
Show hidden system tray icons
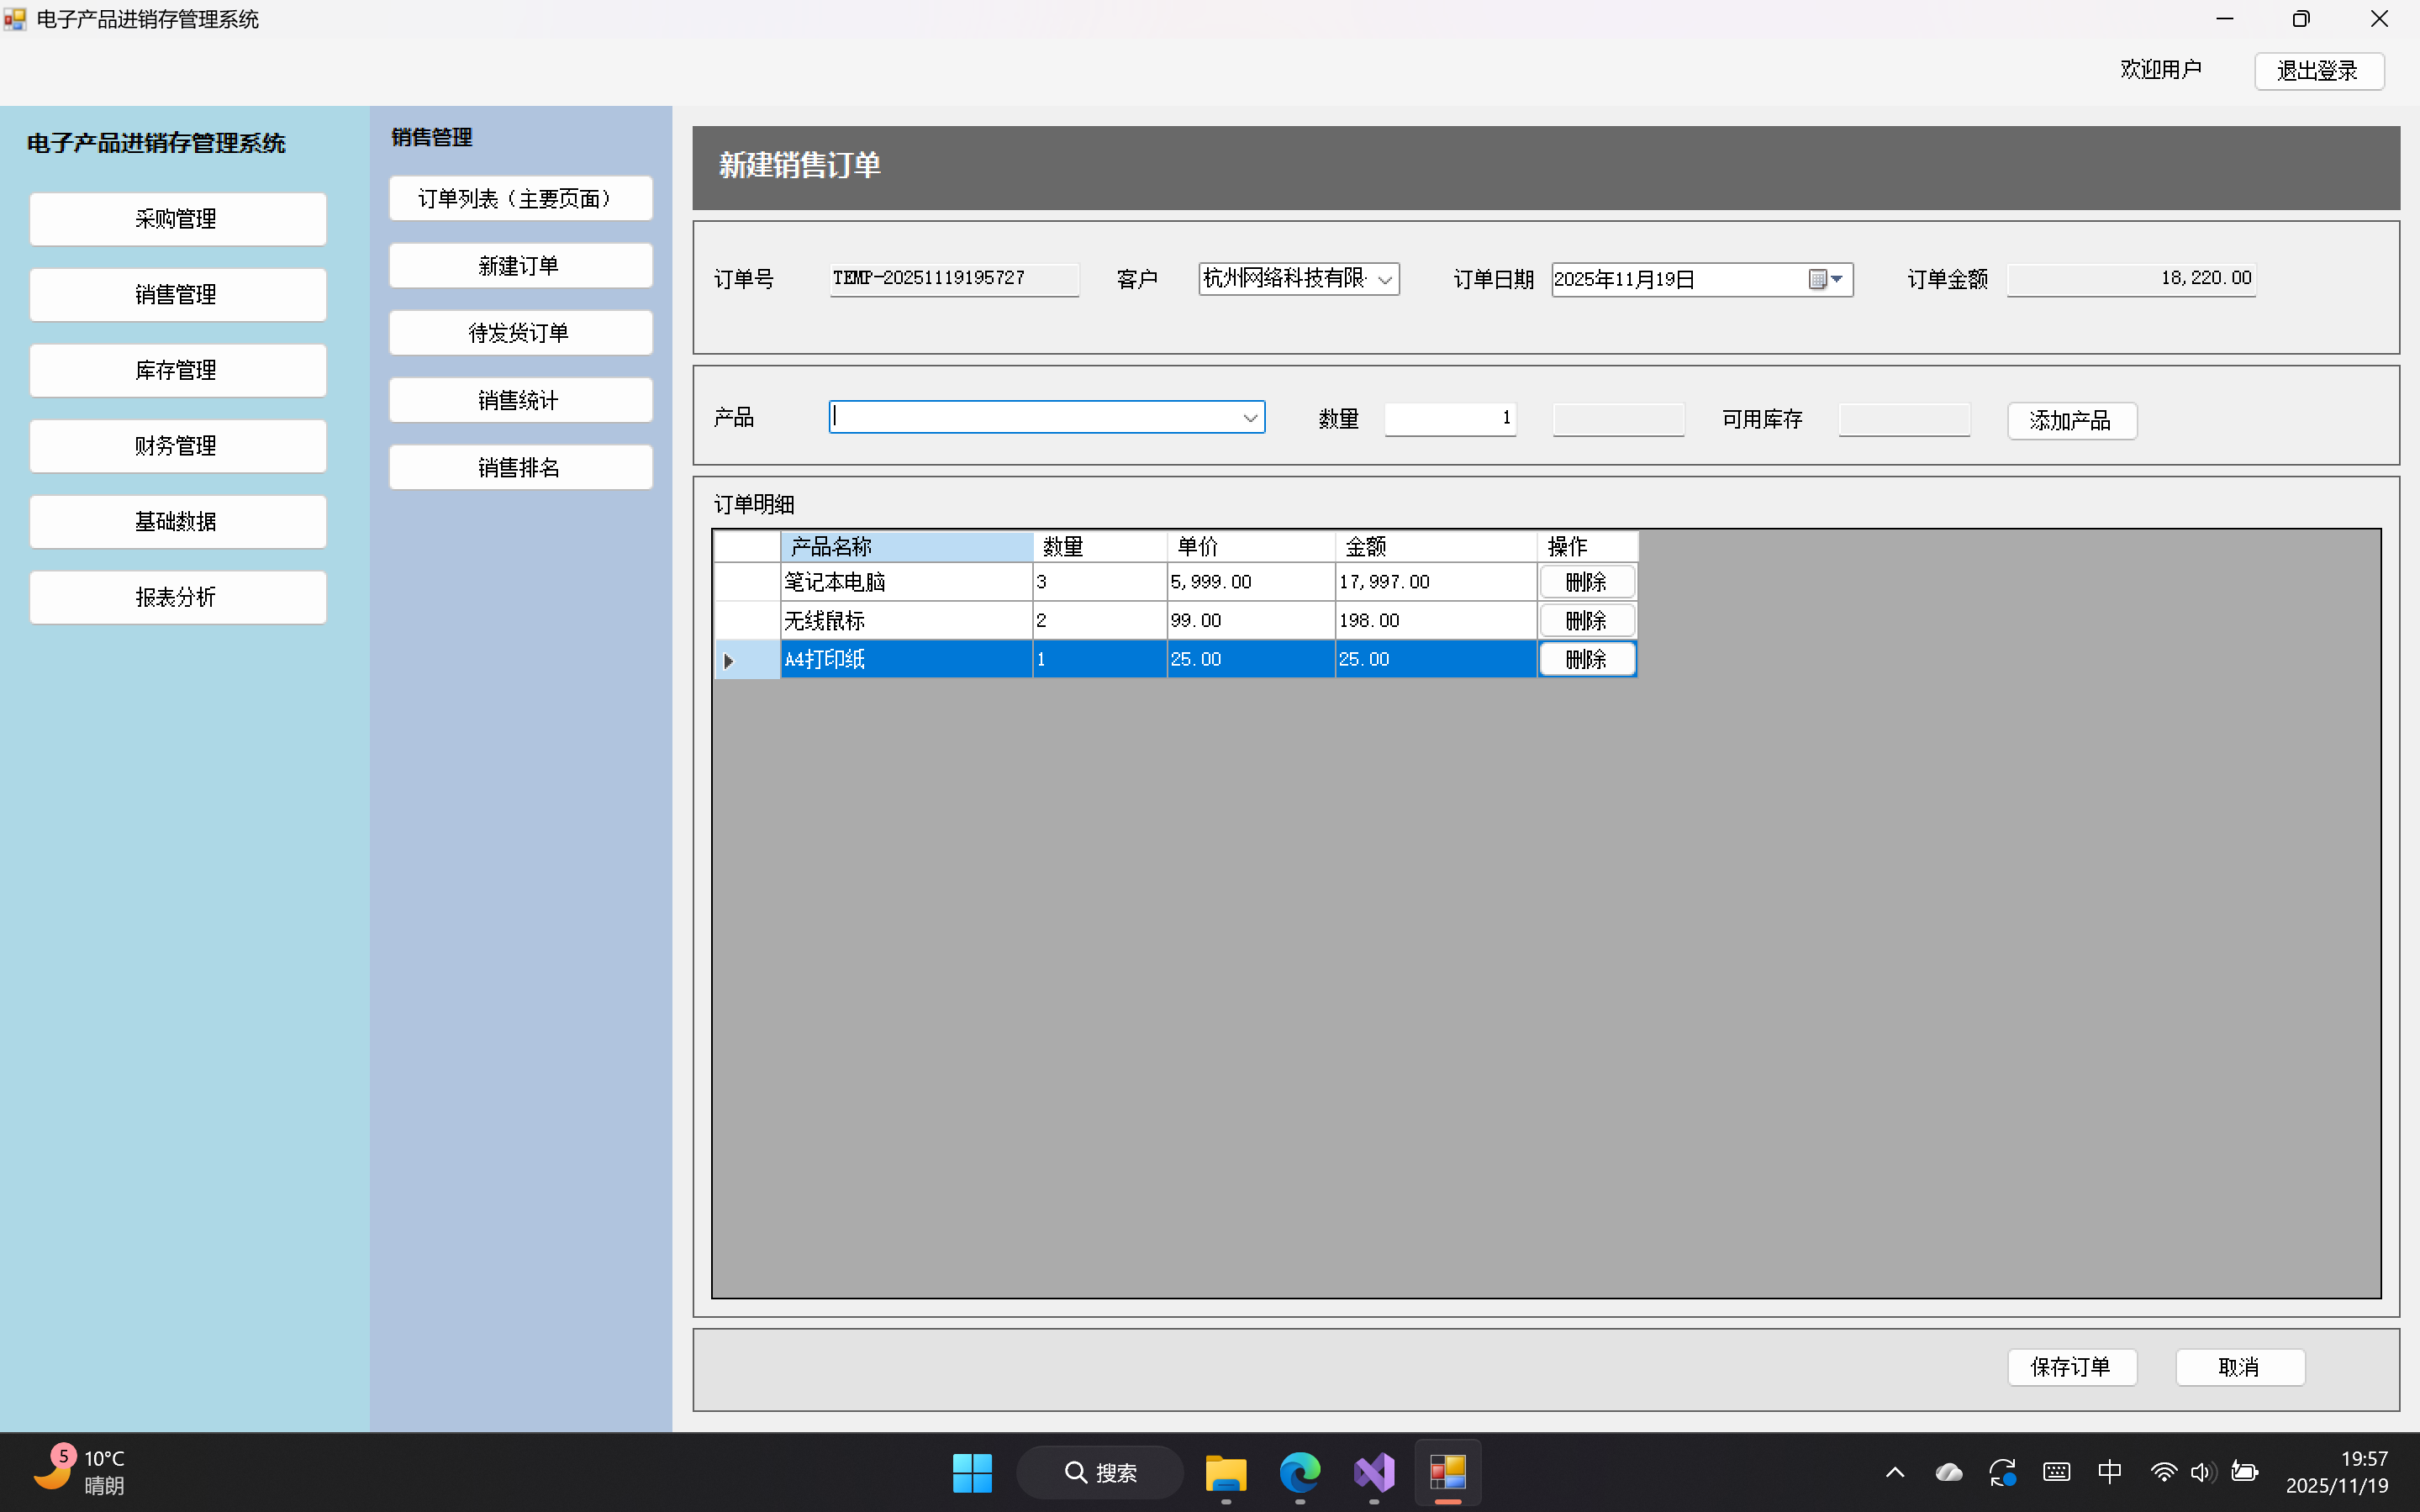1894,1472
